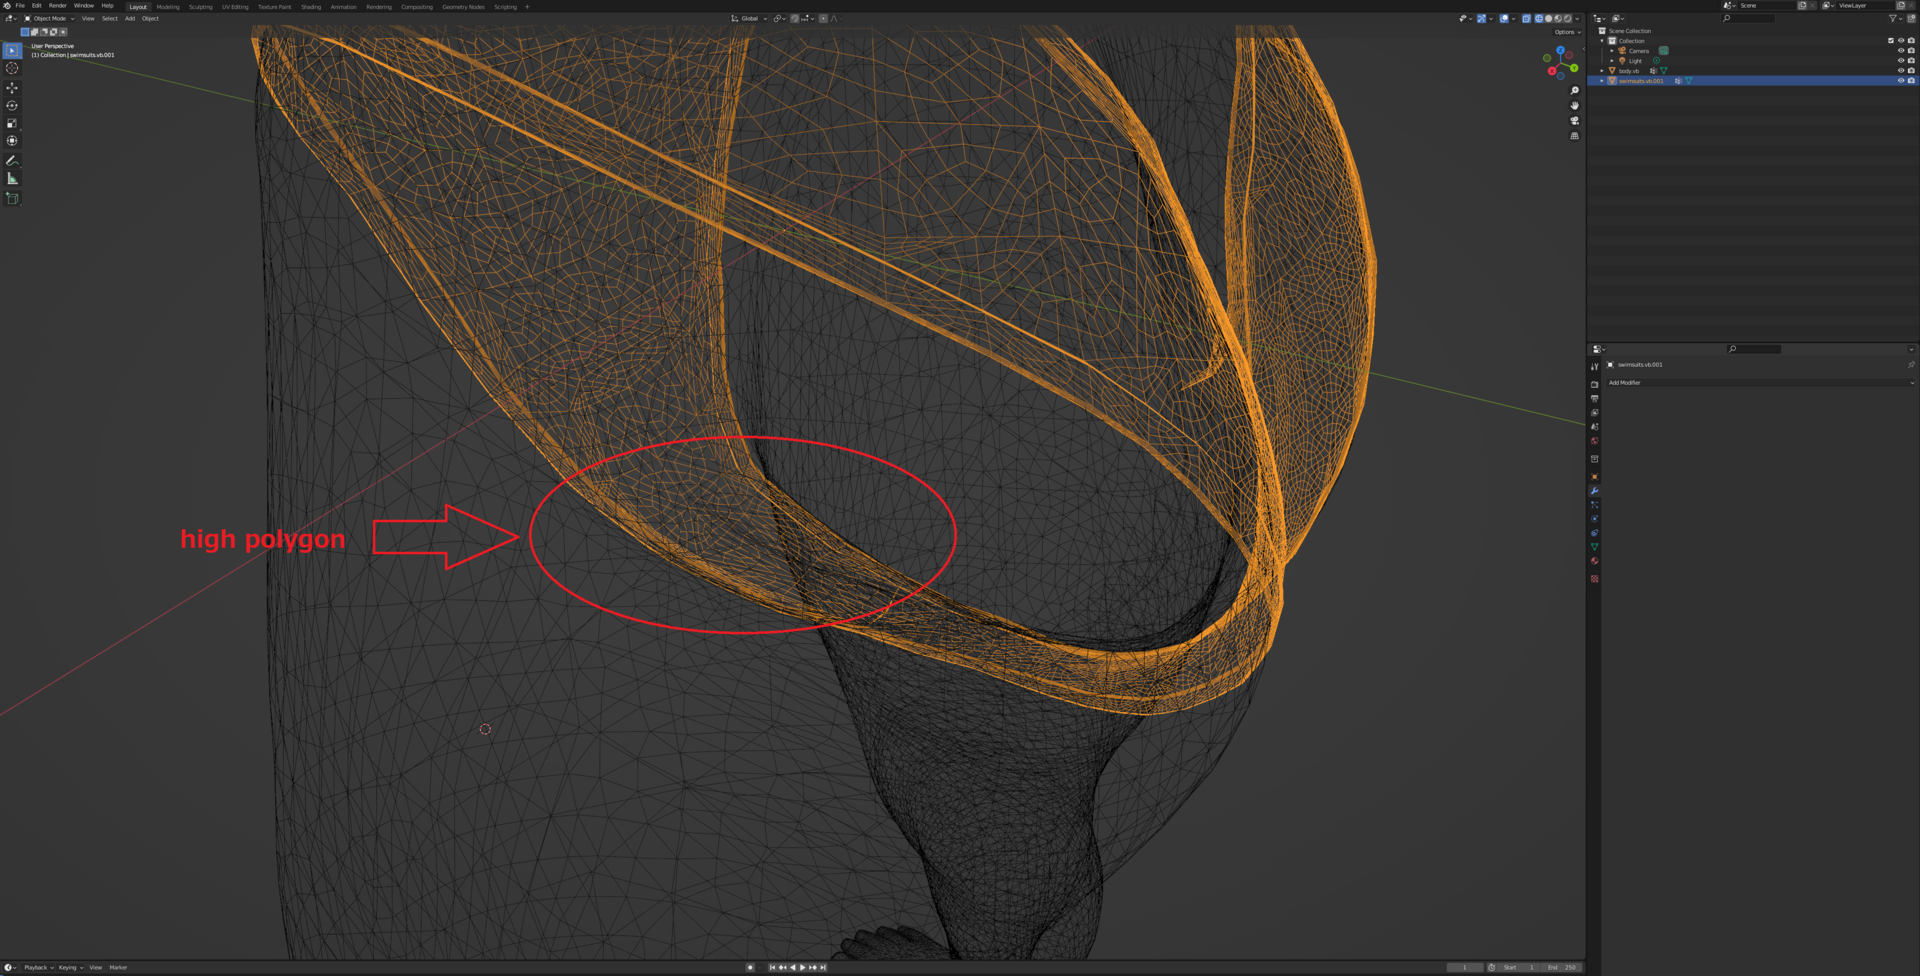Toggle X-Ray display in viewport header
The width and height of the screenshot is (1920, 976).
click(x=1526, y=18)
